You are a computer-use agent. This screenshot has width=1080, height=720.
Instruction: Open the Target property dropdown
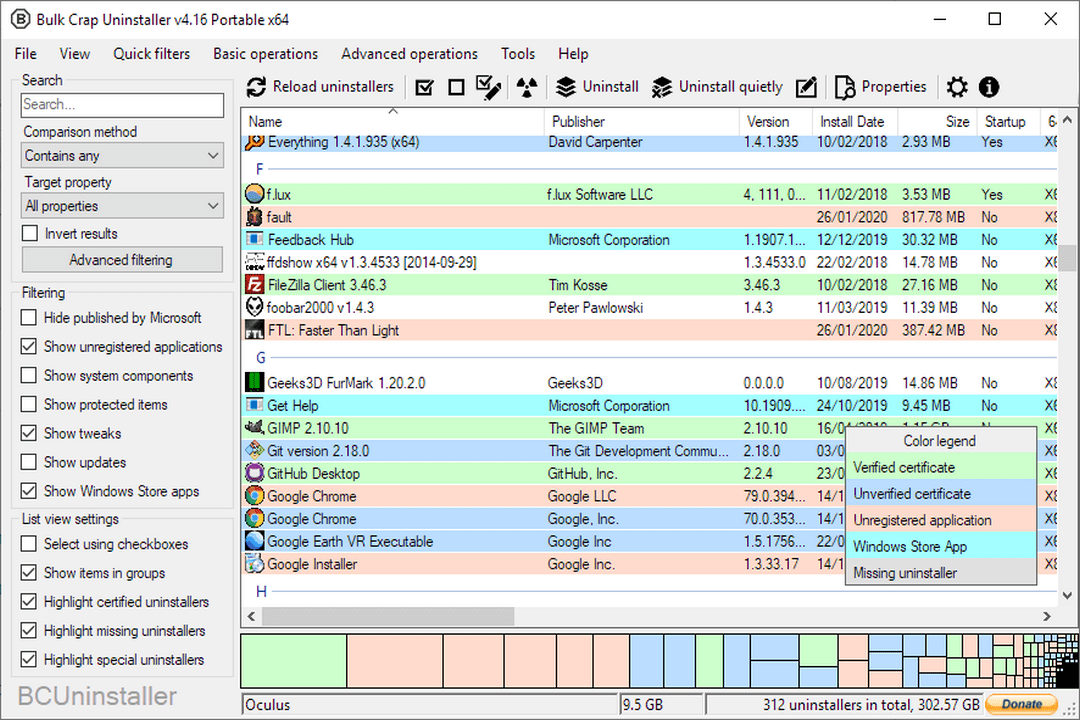tap(121, 206)
